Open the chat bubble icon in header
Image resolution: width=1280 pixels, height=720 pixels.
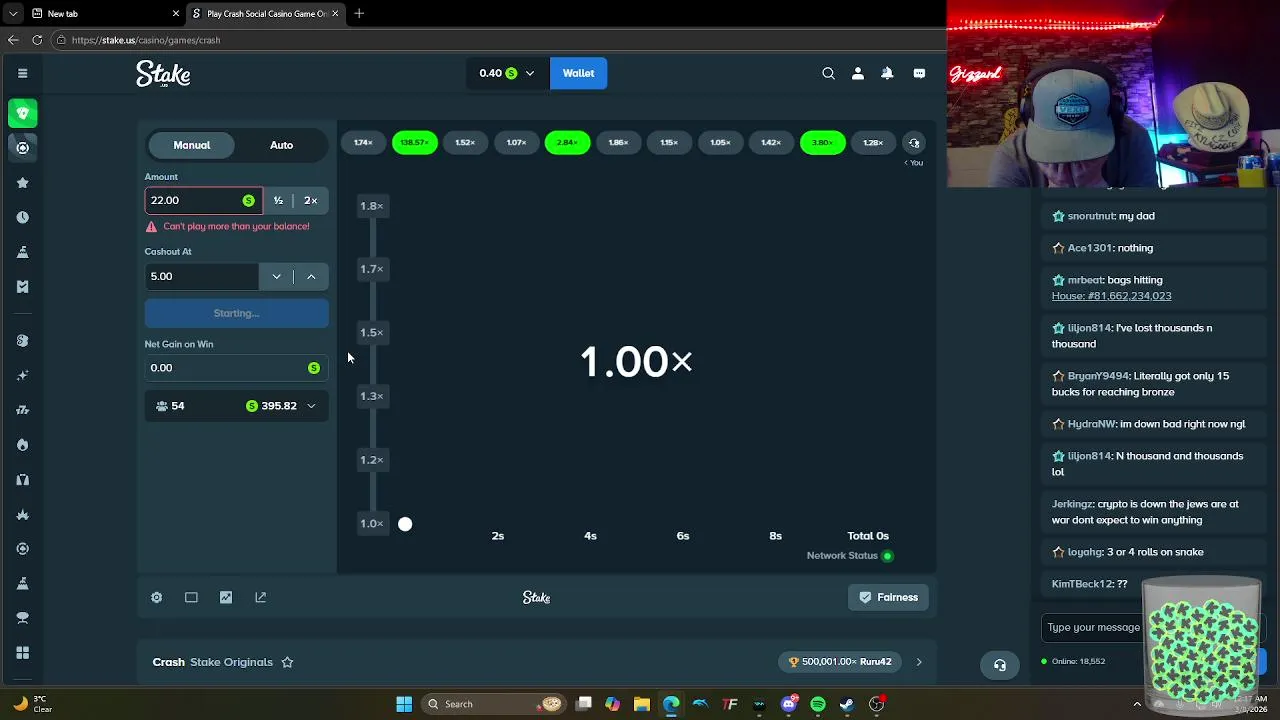click(x=919, y=73)
